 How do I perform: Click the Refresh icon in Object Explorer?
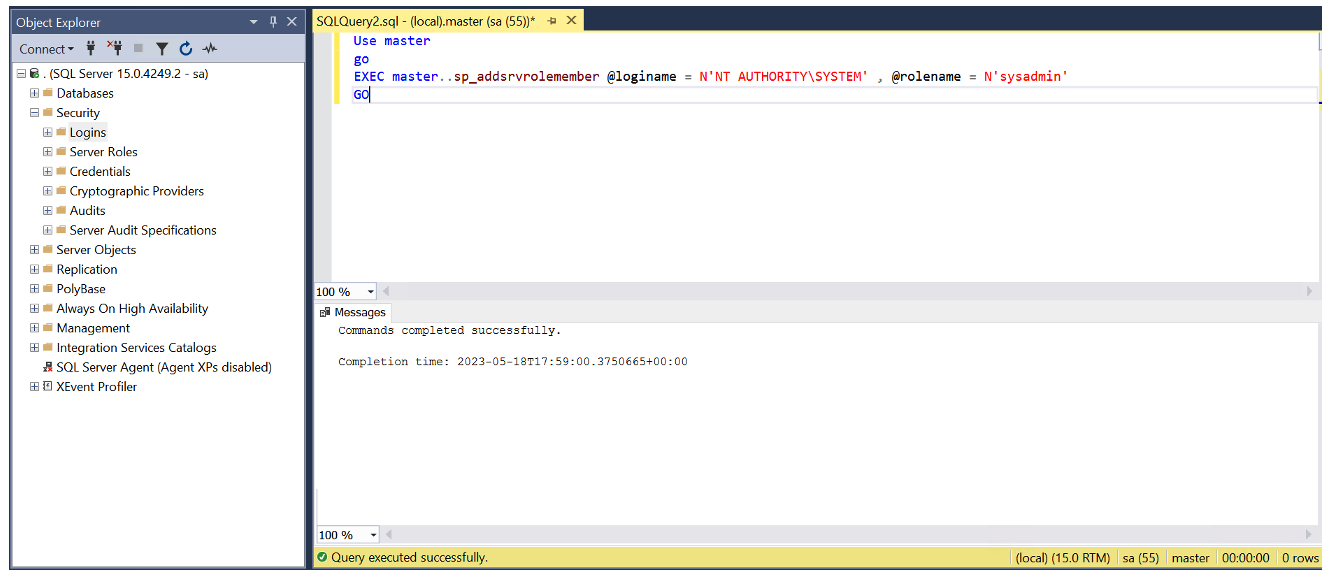pyautogui.click(x=186, y=48)
